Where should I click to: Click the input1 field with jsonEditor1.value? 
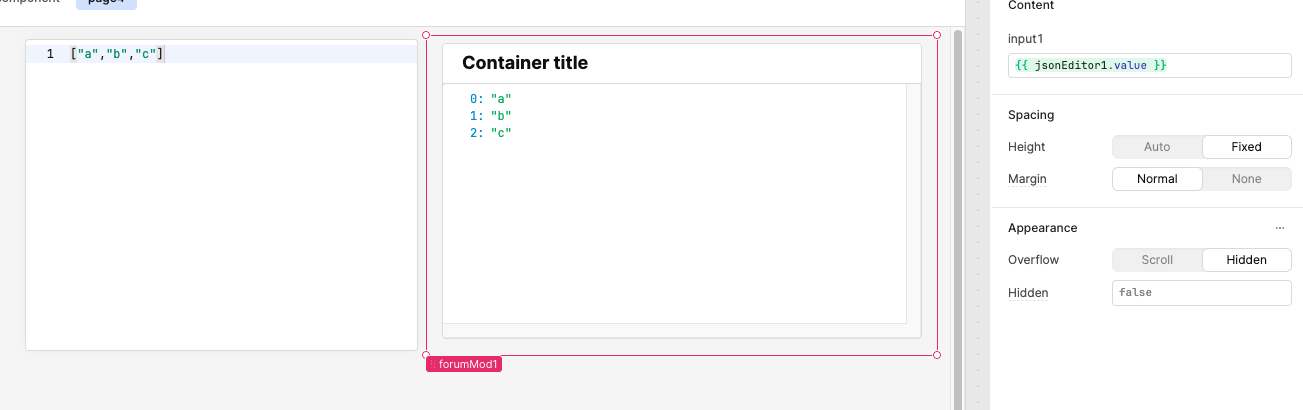(x=1149, y=65)
